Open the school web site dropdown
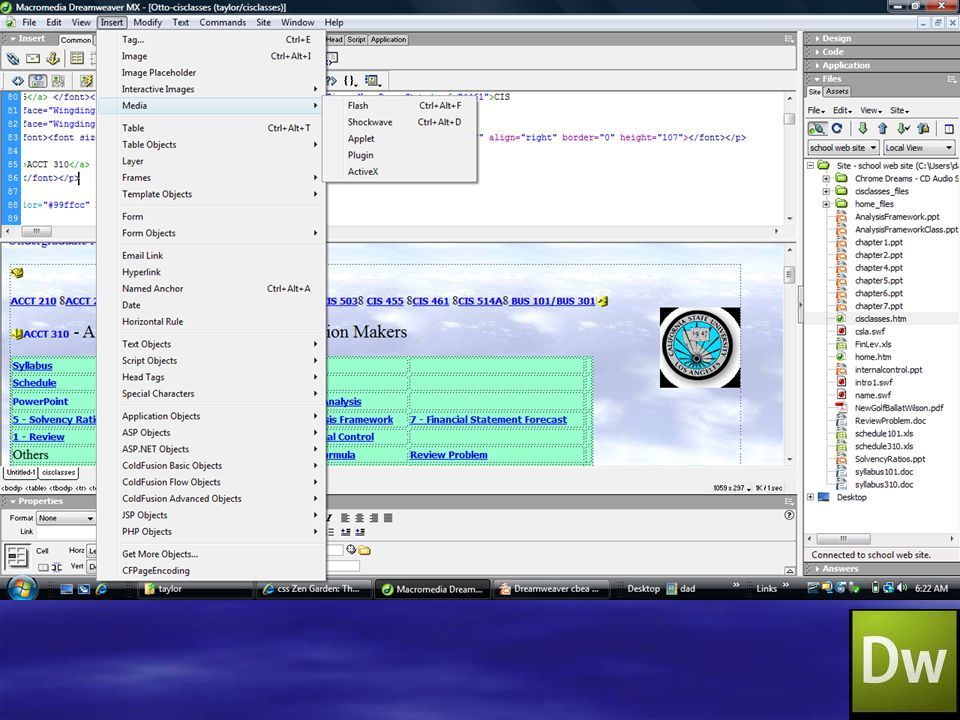The height and width of the screenshot is (720, 960). (843, 148)
